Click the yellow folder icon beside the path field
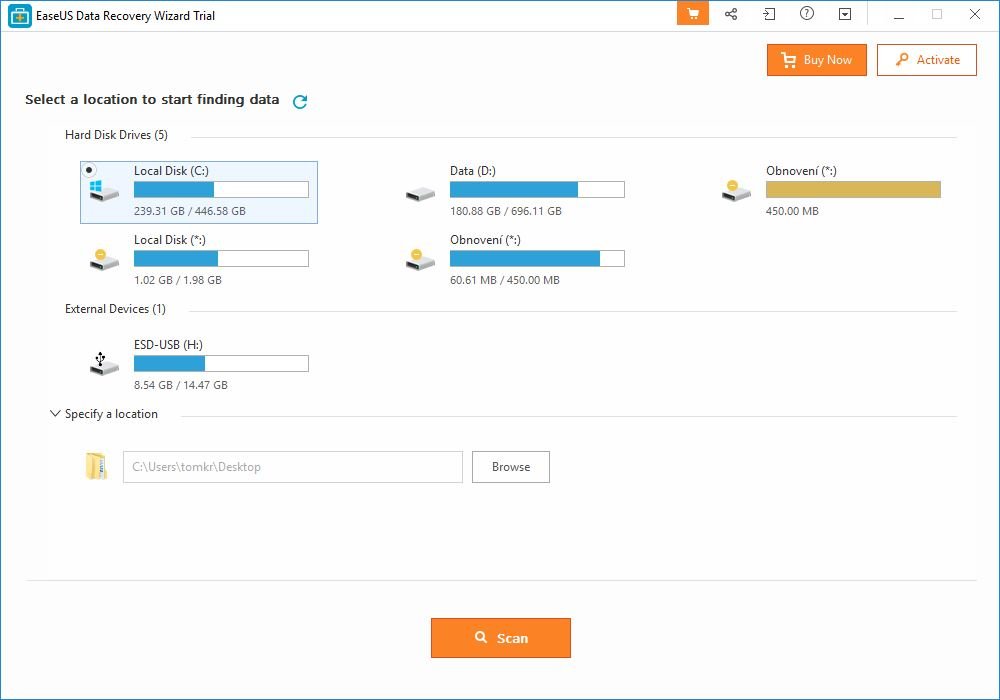1000x700 pixels. coord(96,466)
